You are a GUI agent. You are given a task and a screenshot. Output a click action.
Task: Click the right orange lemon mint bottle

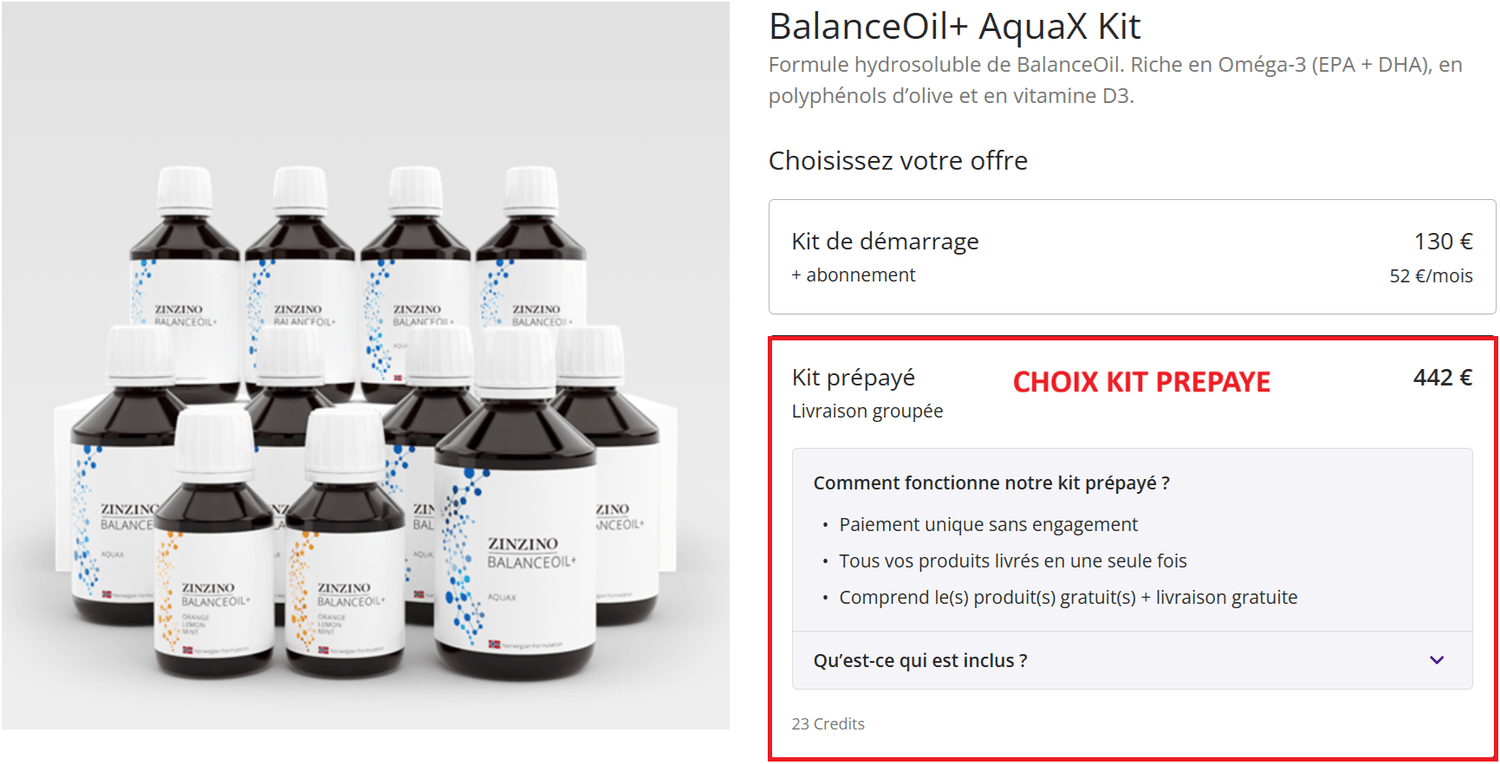[345, 543]
